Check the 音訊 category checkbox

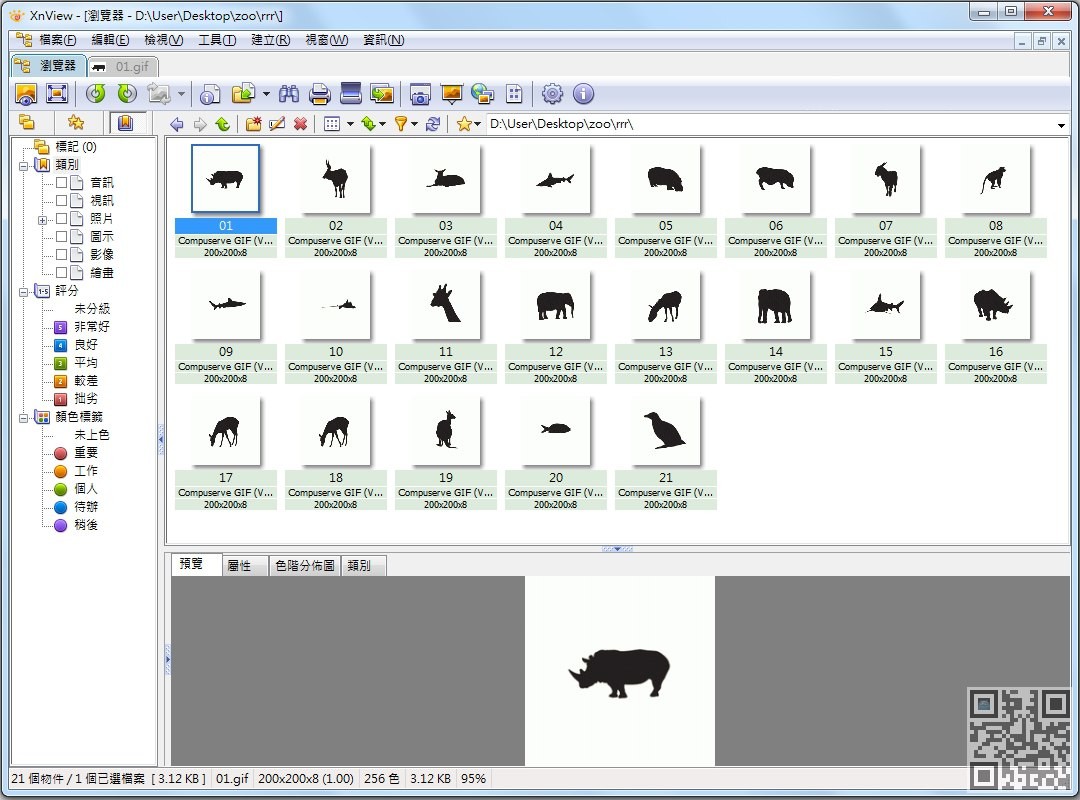pos(61,183)
